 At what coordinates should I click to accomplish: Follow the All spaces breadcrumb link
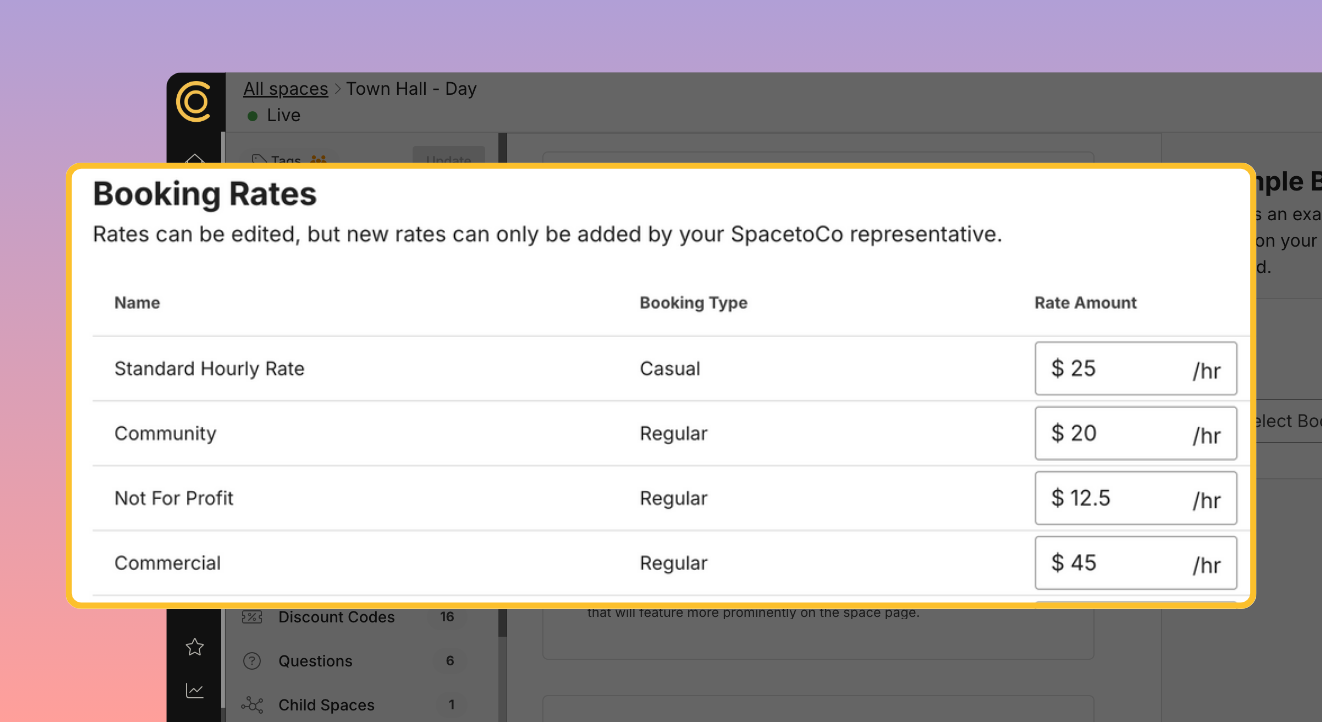pos(286,89)
